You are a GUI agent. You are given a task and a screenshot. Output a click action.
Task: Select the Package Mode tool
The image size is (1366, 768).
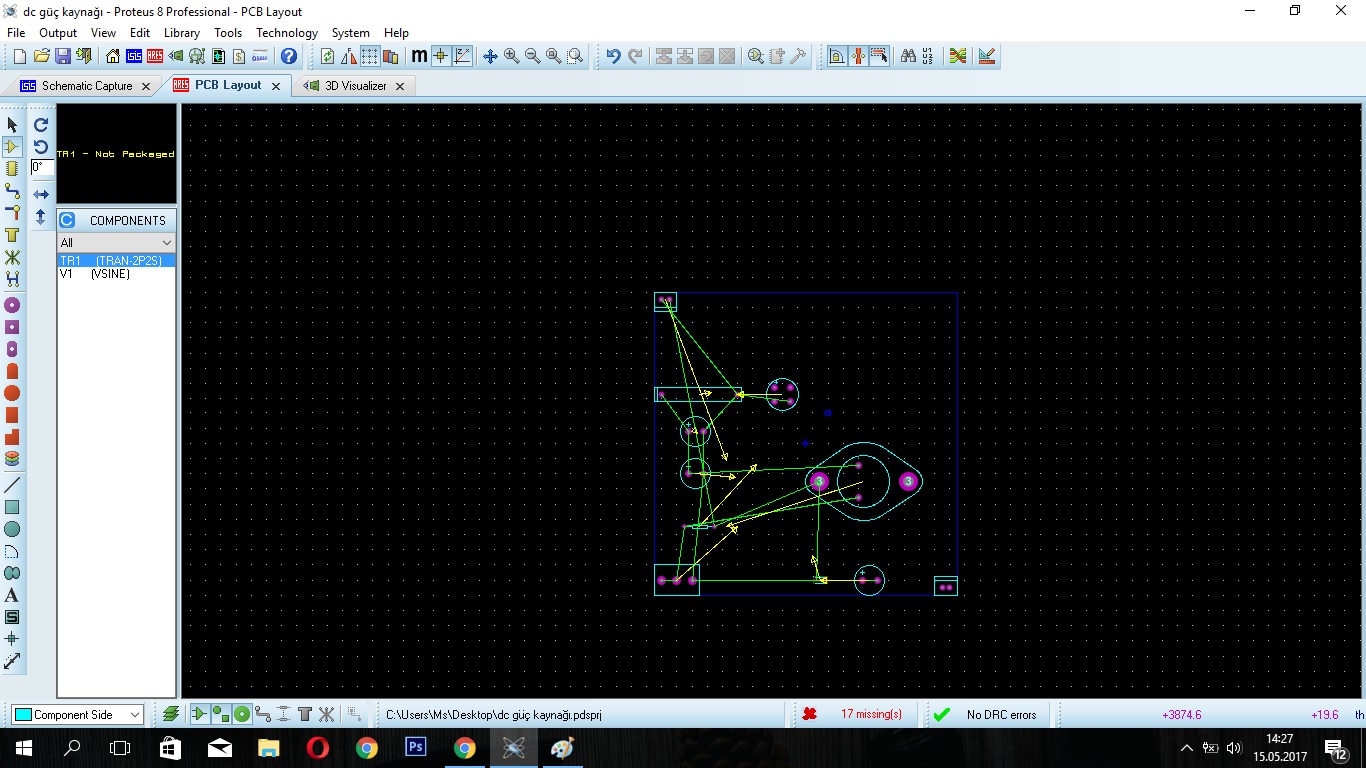pos(12,168)
